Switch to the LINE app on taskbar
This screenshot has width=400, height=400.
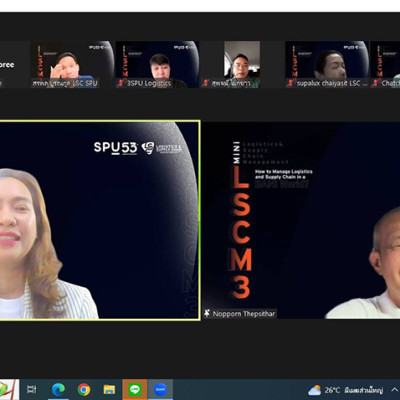click(x=135, y=389)
